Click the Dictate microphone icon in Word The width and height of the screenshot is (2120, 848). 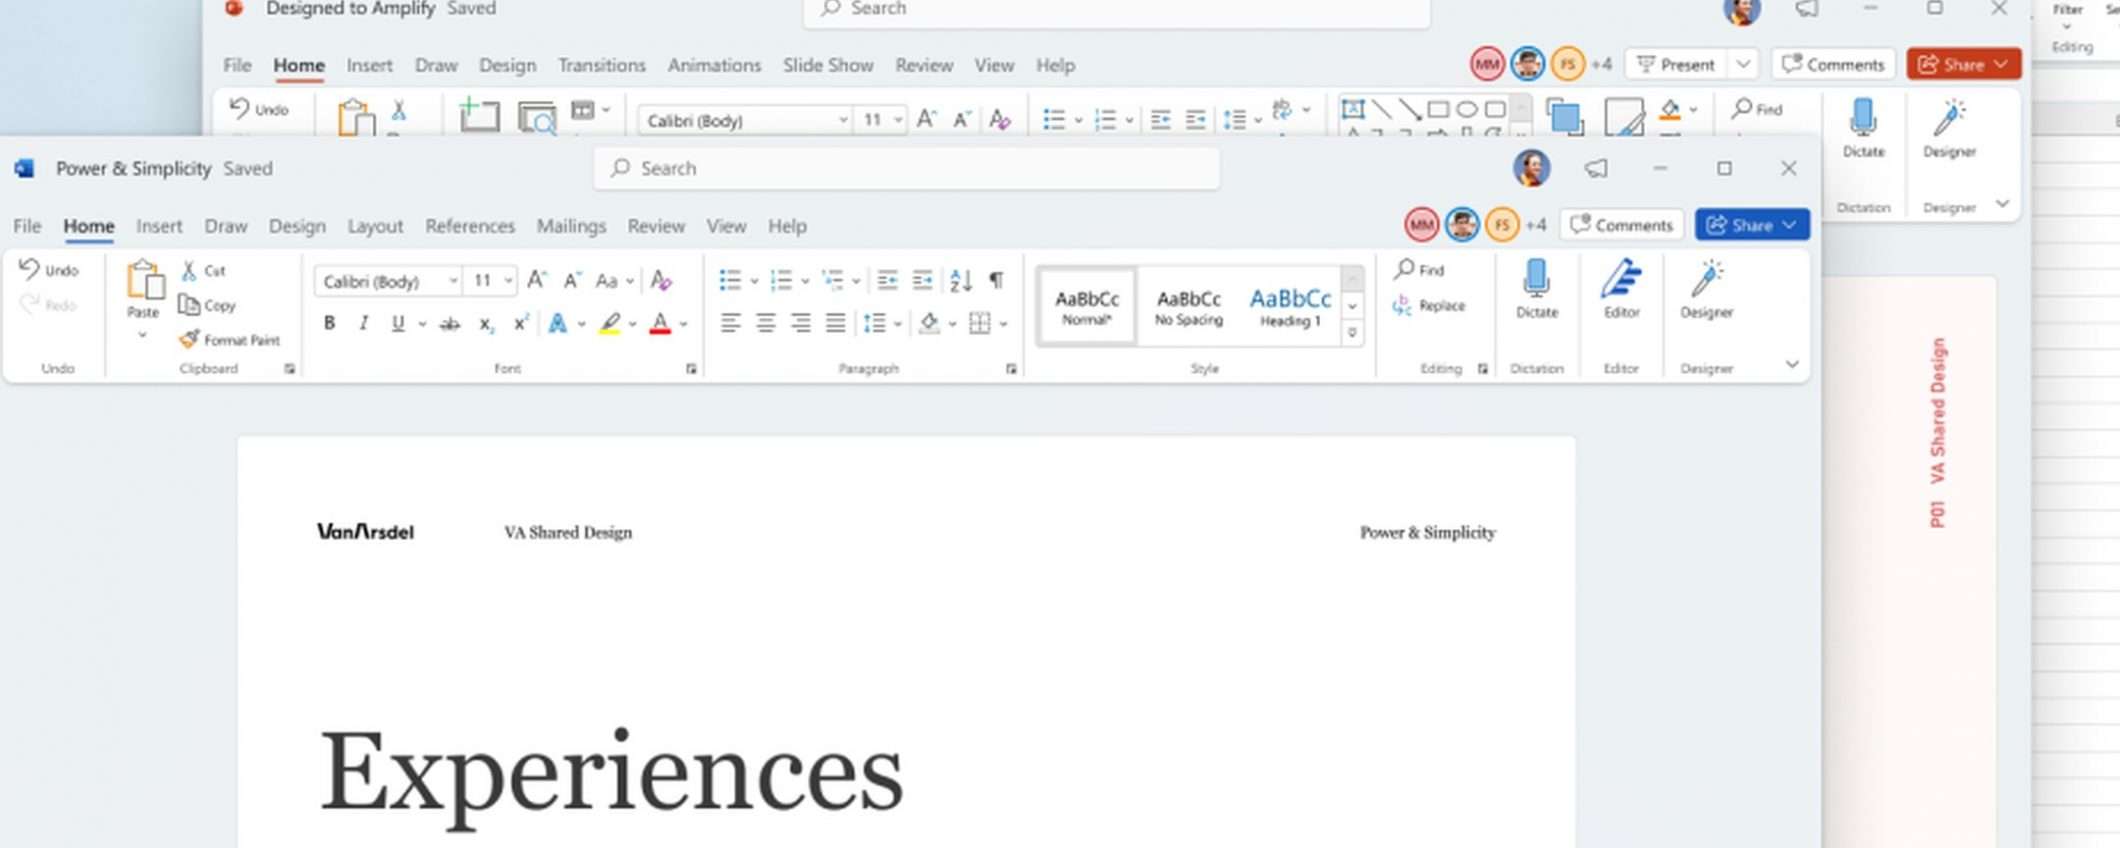point(1536,281)
